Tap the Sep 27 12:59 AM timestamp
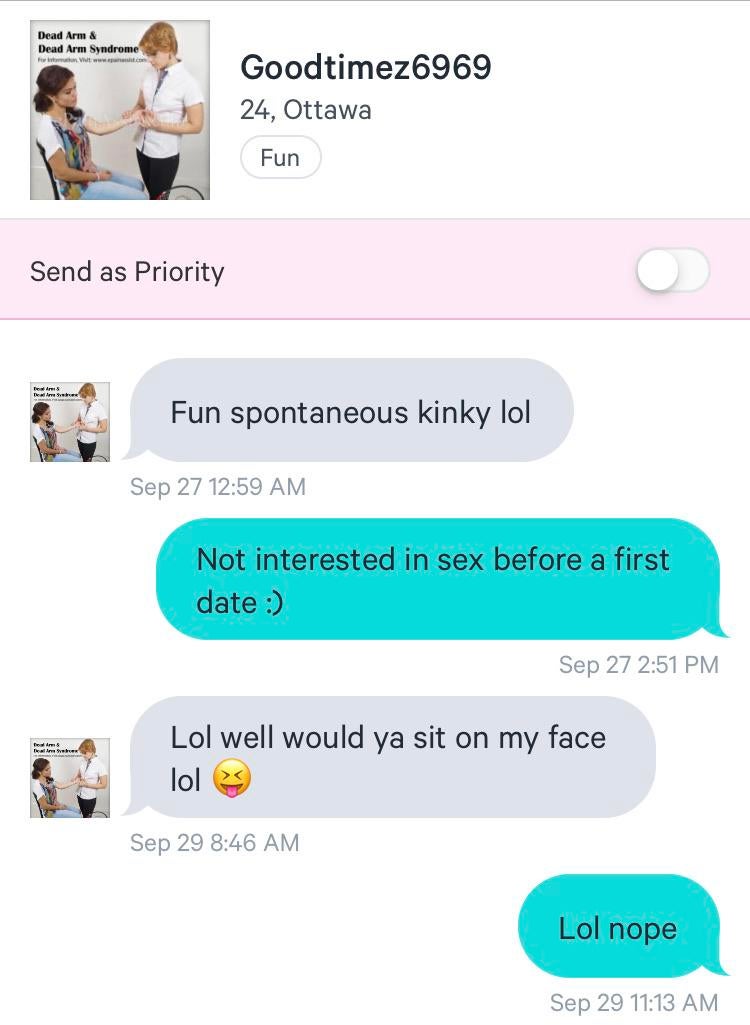 pos(218,486)
